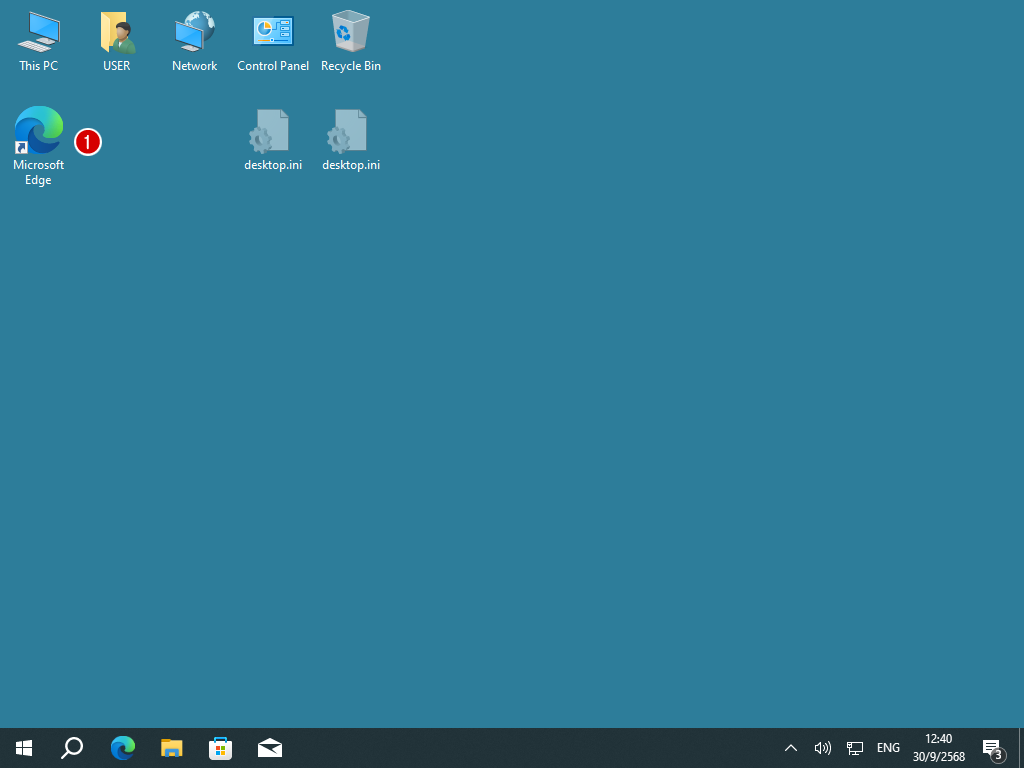Open Microsoft Store from the taskbar

point(220,748)
